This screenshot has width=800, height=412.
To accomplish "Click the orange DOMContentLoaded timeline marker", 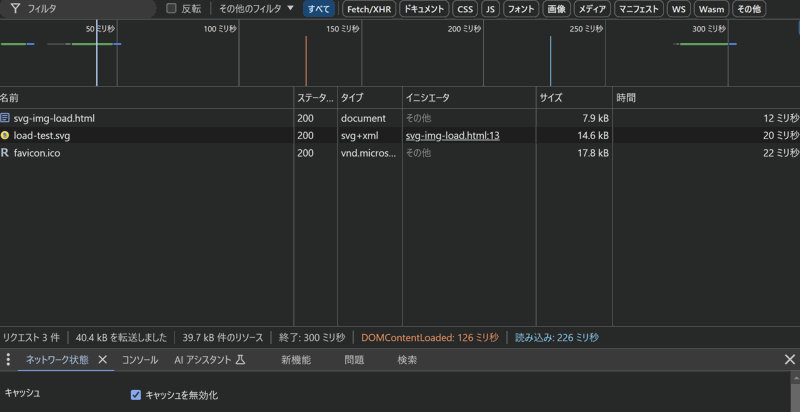I will pyautogui.click(x=306, y=60).
